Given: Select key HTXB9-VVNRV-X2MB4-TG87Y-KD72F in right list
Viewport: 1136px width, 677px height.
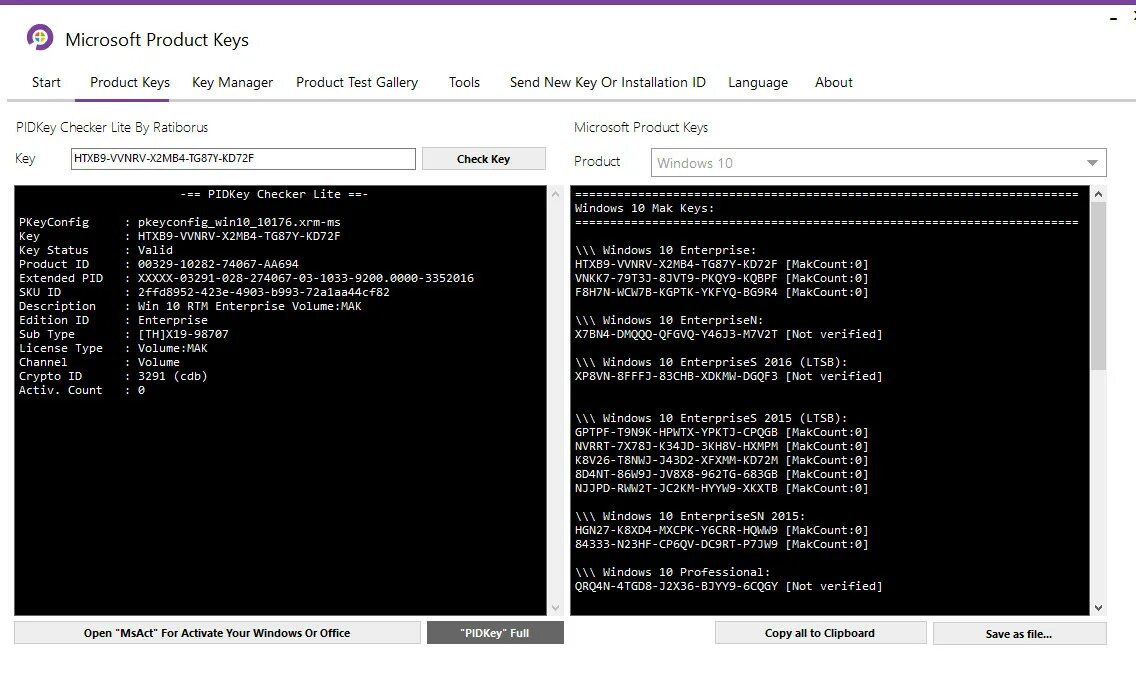Looking at the screenshot, I should pos(676,264).
